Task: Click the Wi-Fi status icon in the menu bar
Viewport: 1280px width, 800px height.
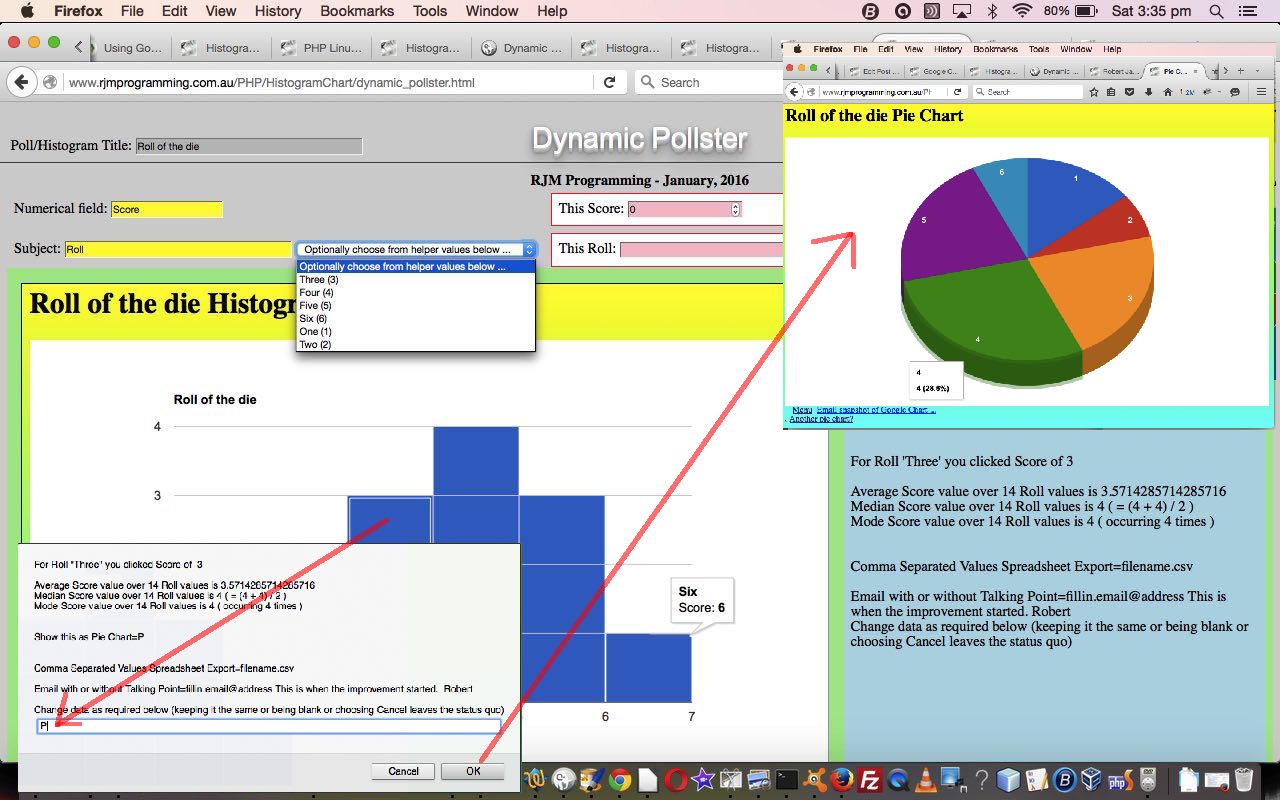Action: point(1021,12)
